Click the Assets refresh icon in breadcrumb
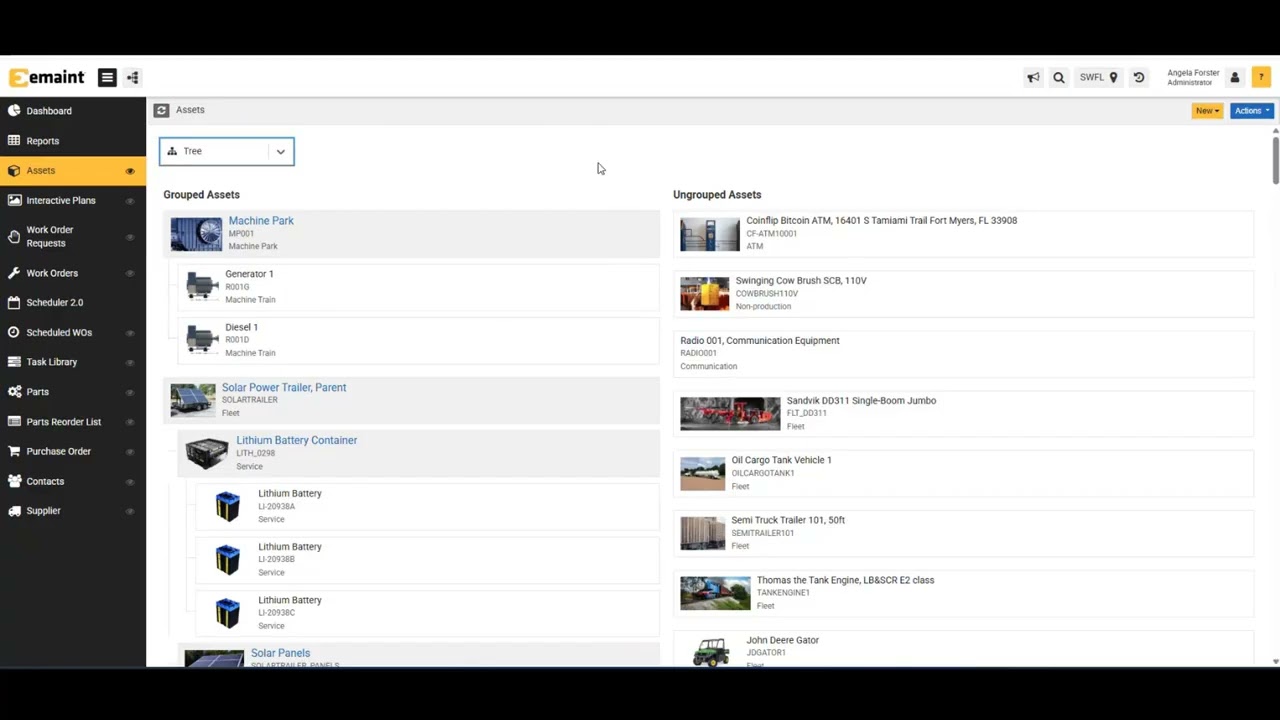 [161, 110]
